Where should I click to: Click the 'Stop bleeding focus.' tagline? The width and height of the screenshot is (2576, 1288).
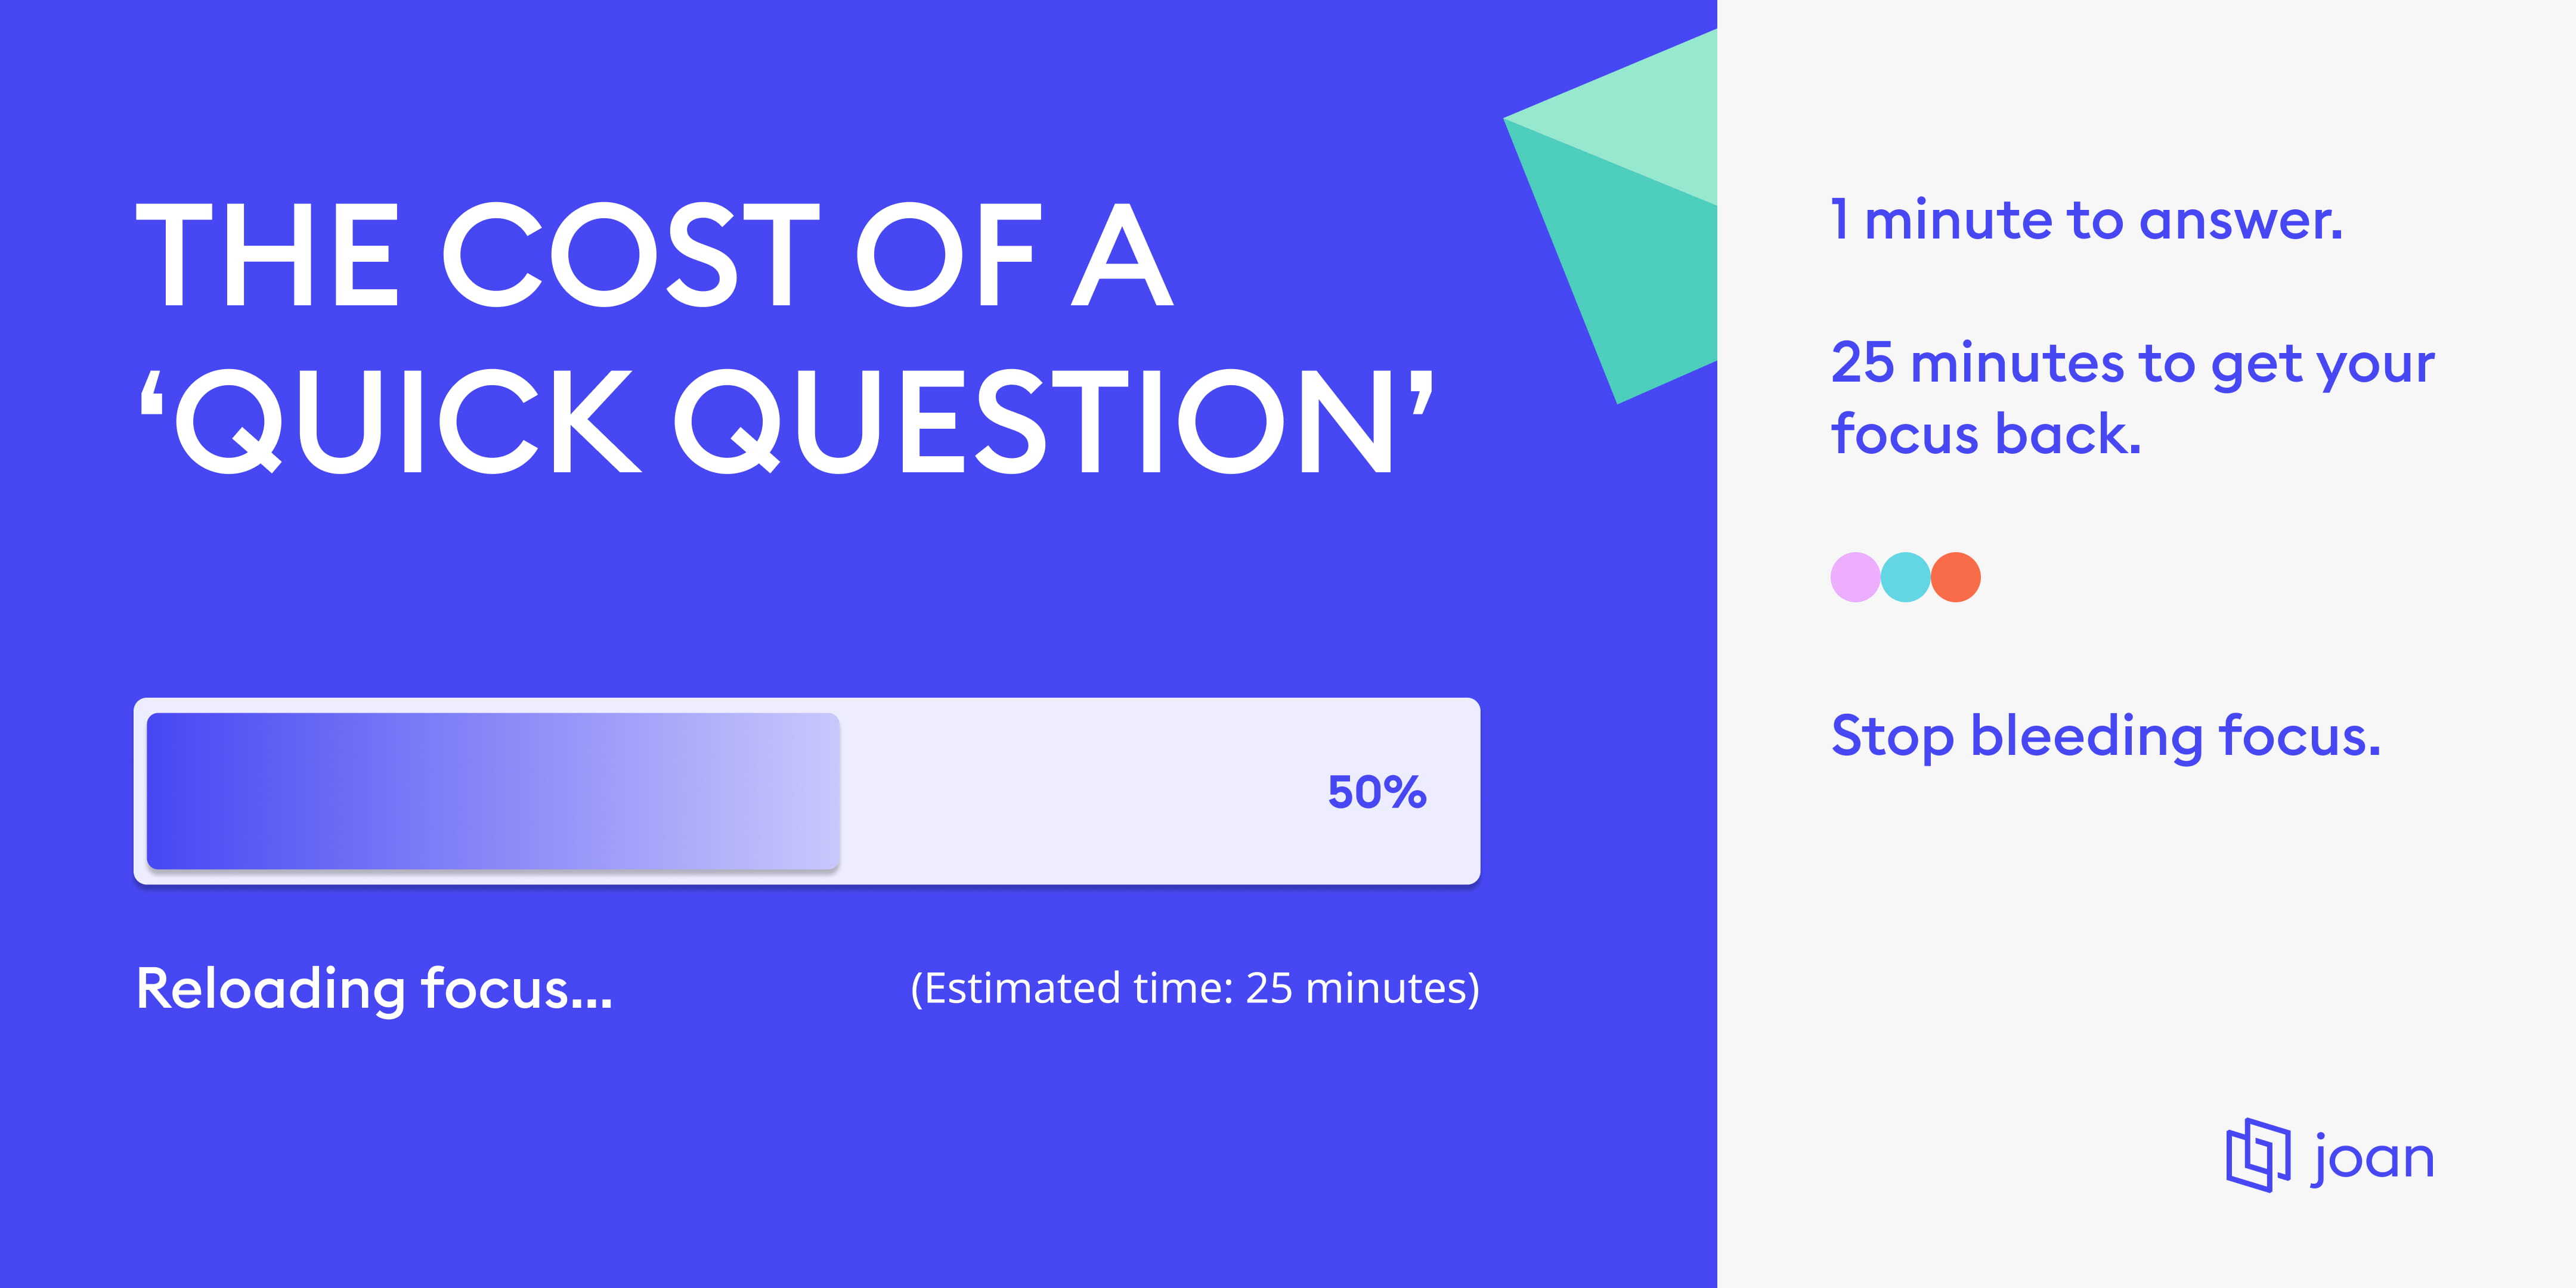pos(2105,736)
